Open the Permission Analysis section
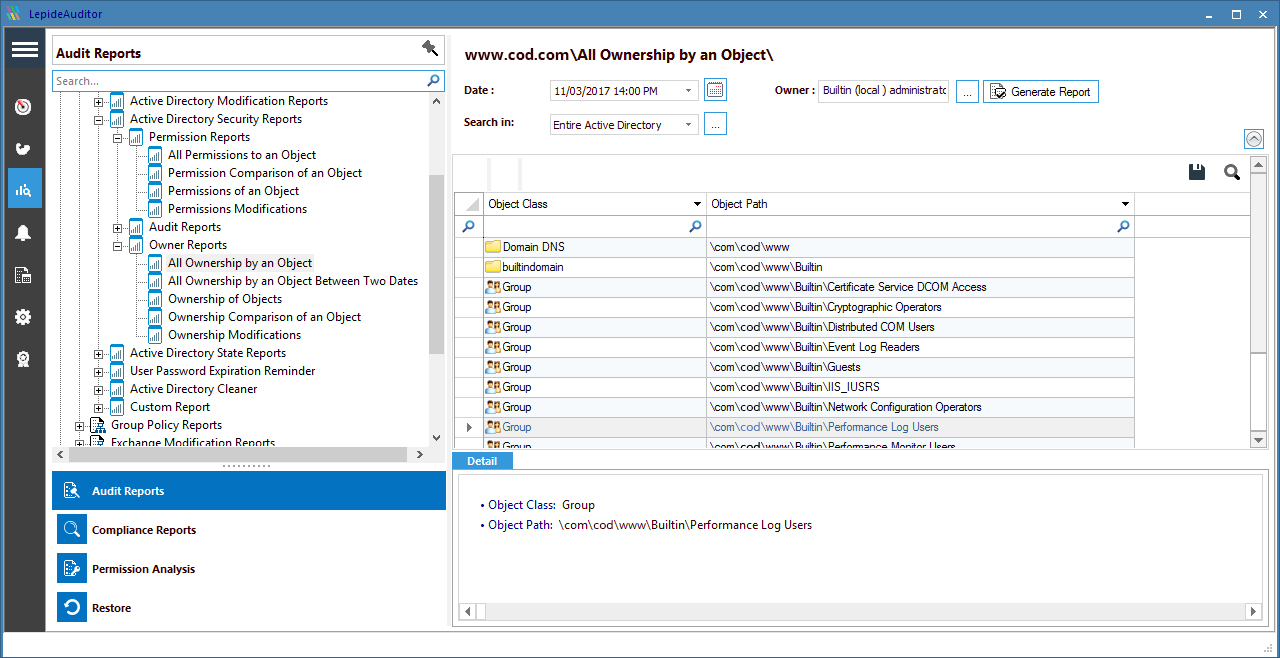Viewport: 1280px width, 658px height. click(249, 569)
